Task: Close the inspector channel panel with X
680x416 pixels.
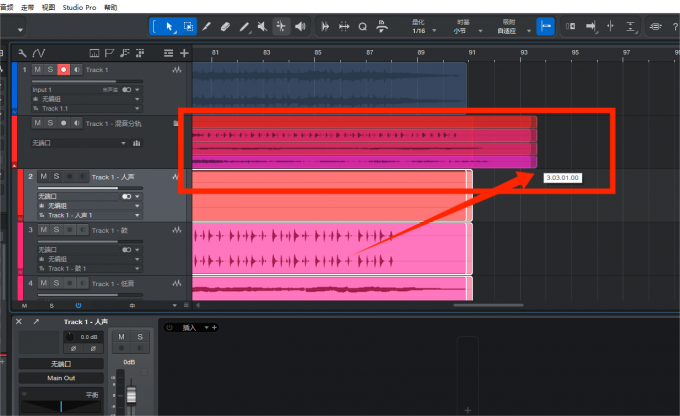Action: (x=19, y=321)
